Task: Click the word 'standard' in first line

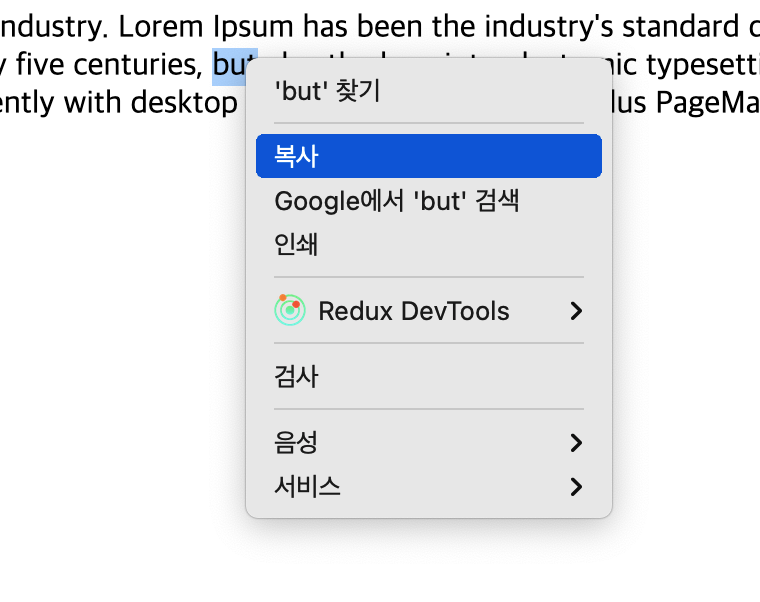Action: 681,26
